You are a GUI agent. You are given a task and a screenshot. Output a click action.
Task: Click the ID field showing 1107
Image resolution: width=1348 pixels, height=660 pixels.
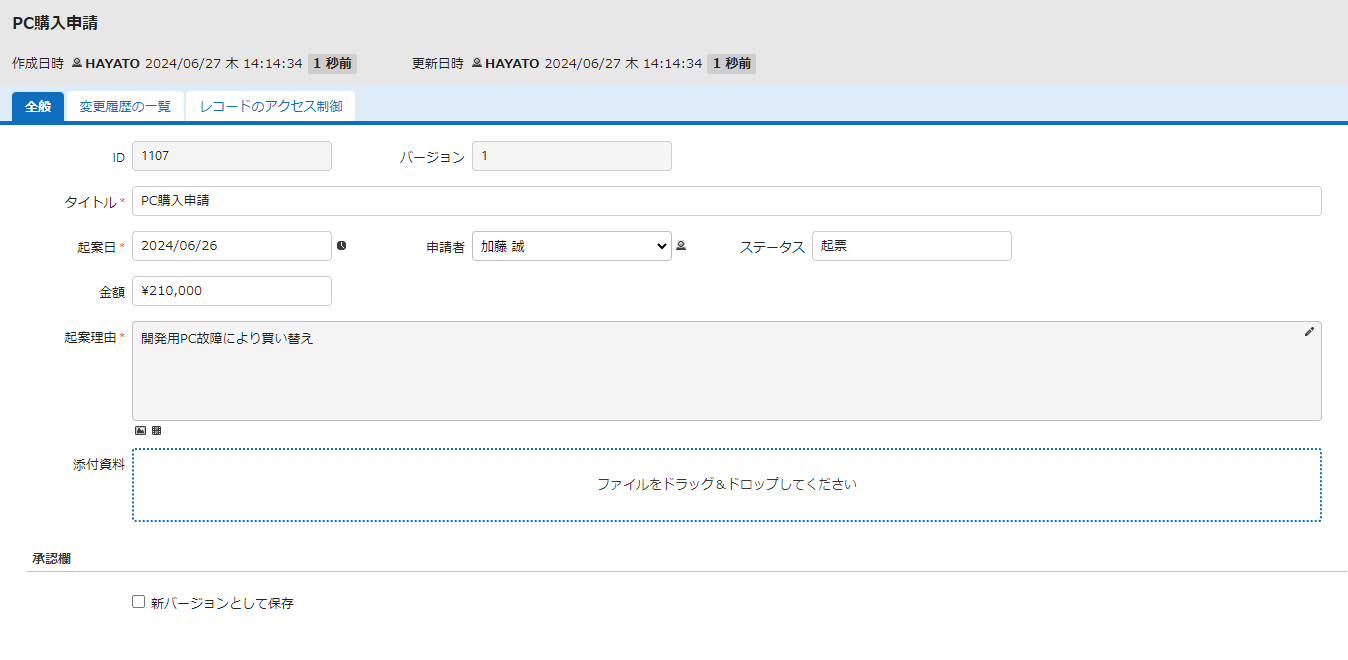(x=232, y=156)
